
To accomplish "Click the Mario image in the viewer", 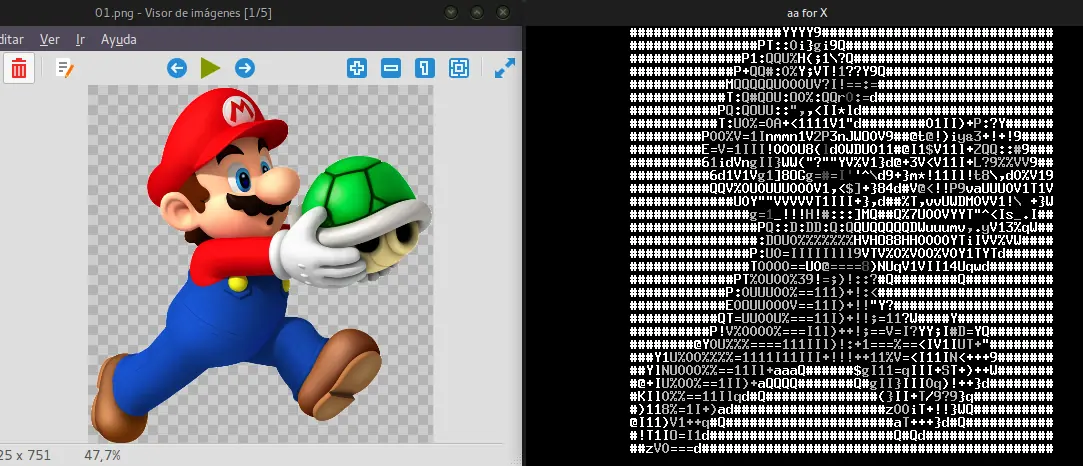I will tap(260, 264).
